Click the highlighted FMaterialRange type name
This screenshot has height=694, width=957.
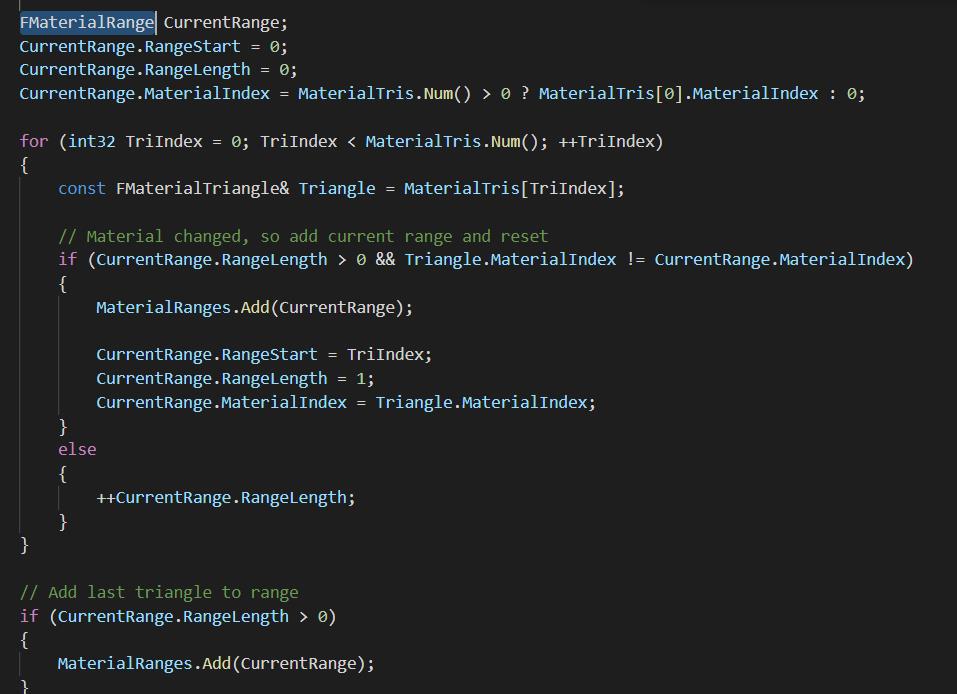[x=87, y=23]
